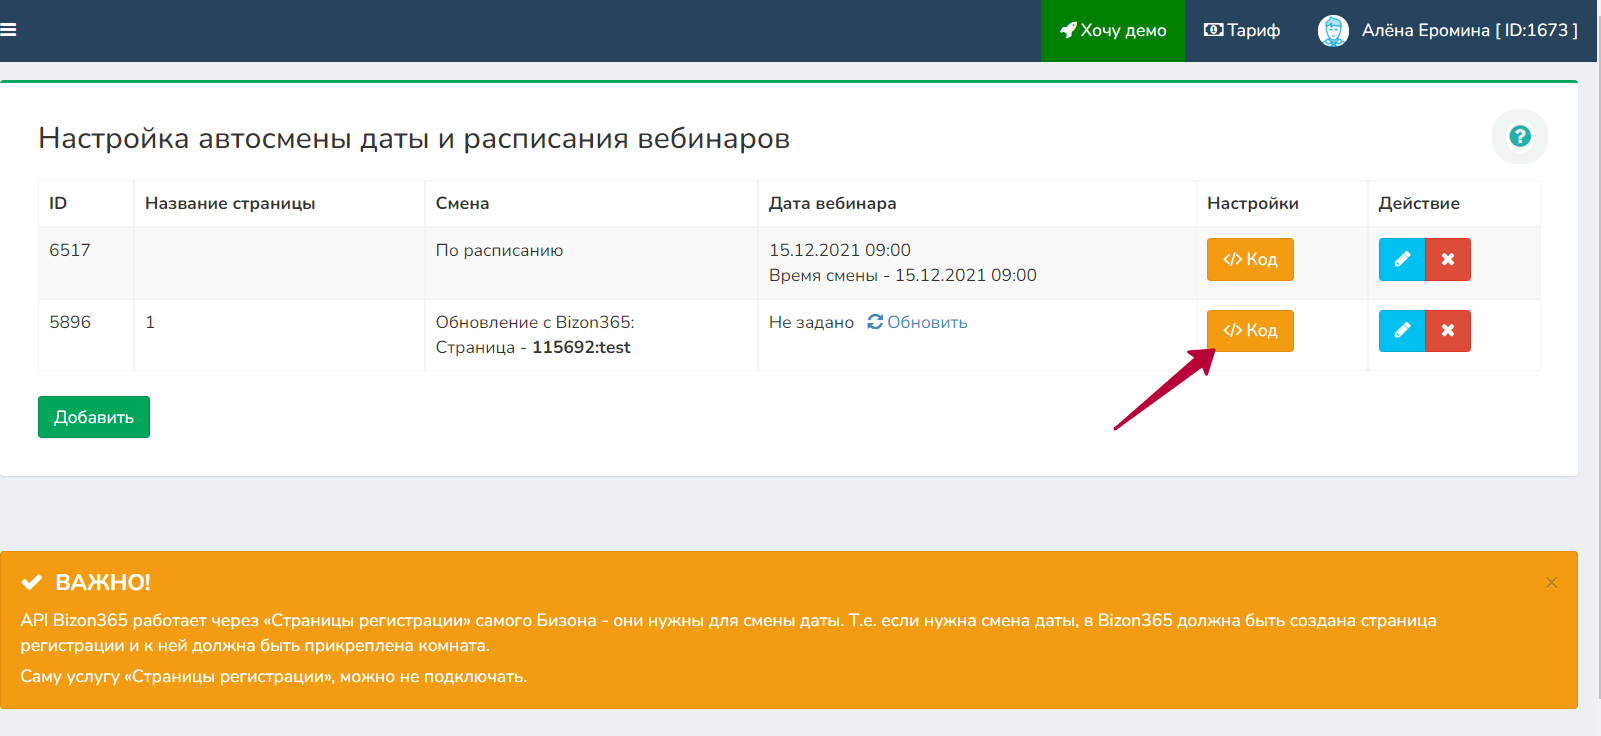The image size is (1601, 736).
Task: Show code for webinar row 6517
Action: [x=1249, y=260]
